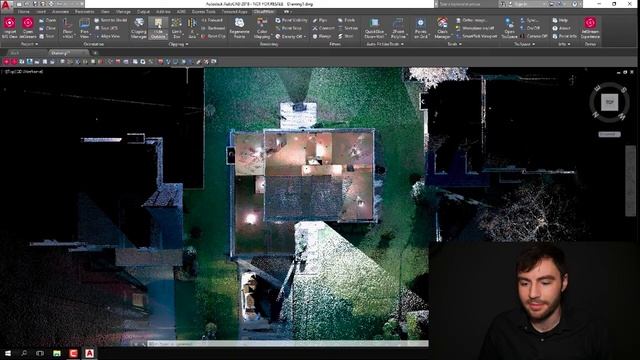
Task: Toggle the Density Off setting
Action: point(290,36)
